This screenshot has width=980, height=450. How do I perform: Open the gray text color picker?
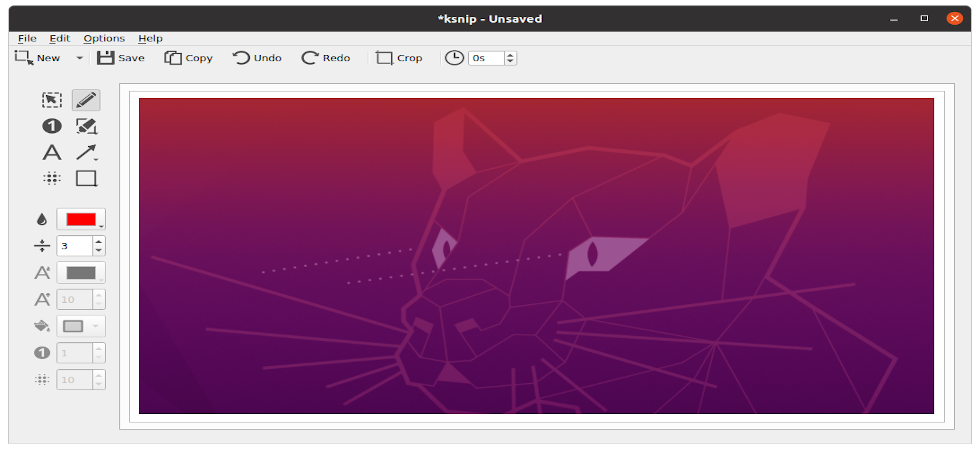[x=81, y=272]
